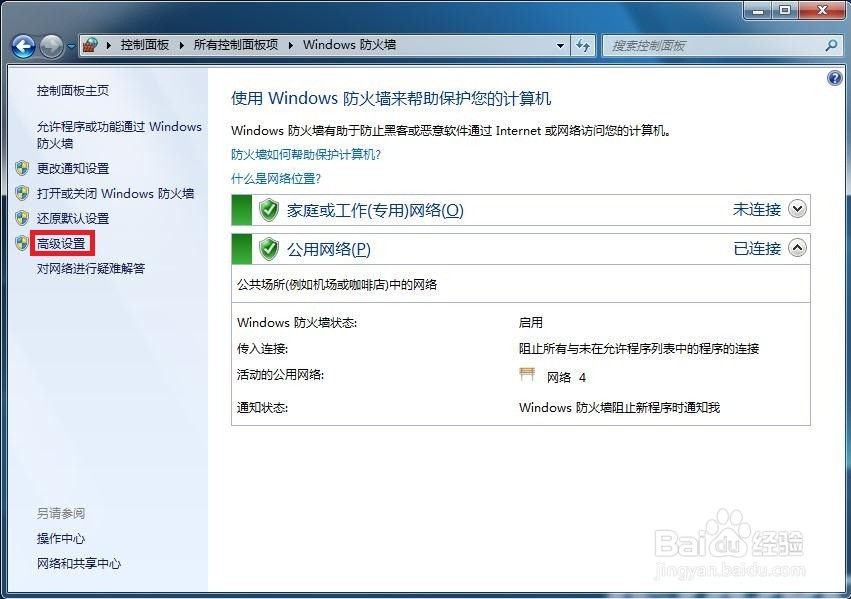The width and height of the screenshot is (851, 599).
Task: Open the recent pages dropdown beside Forward
Action: 71,47
